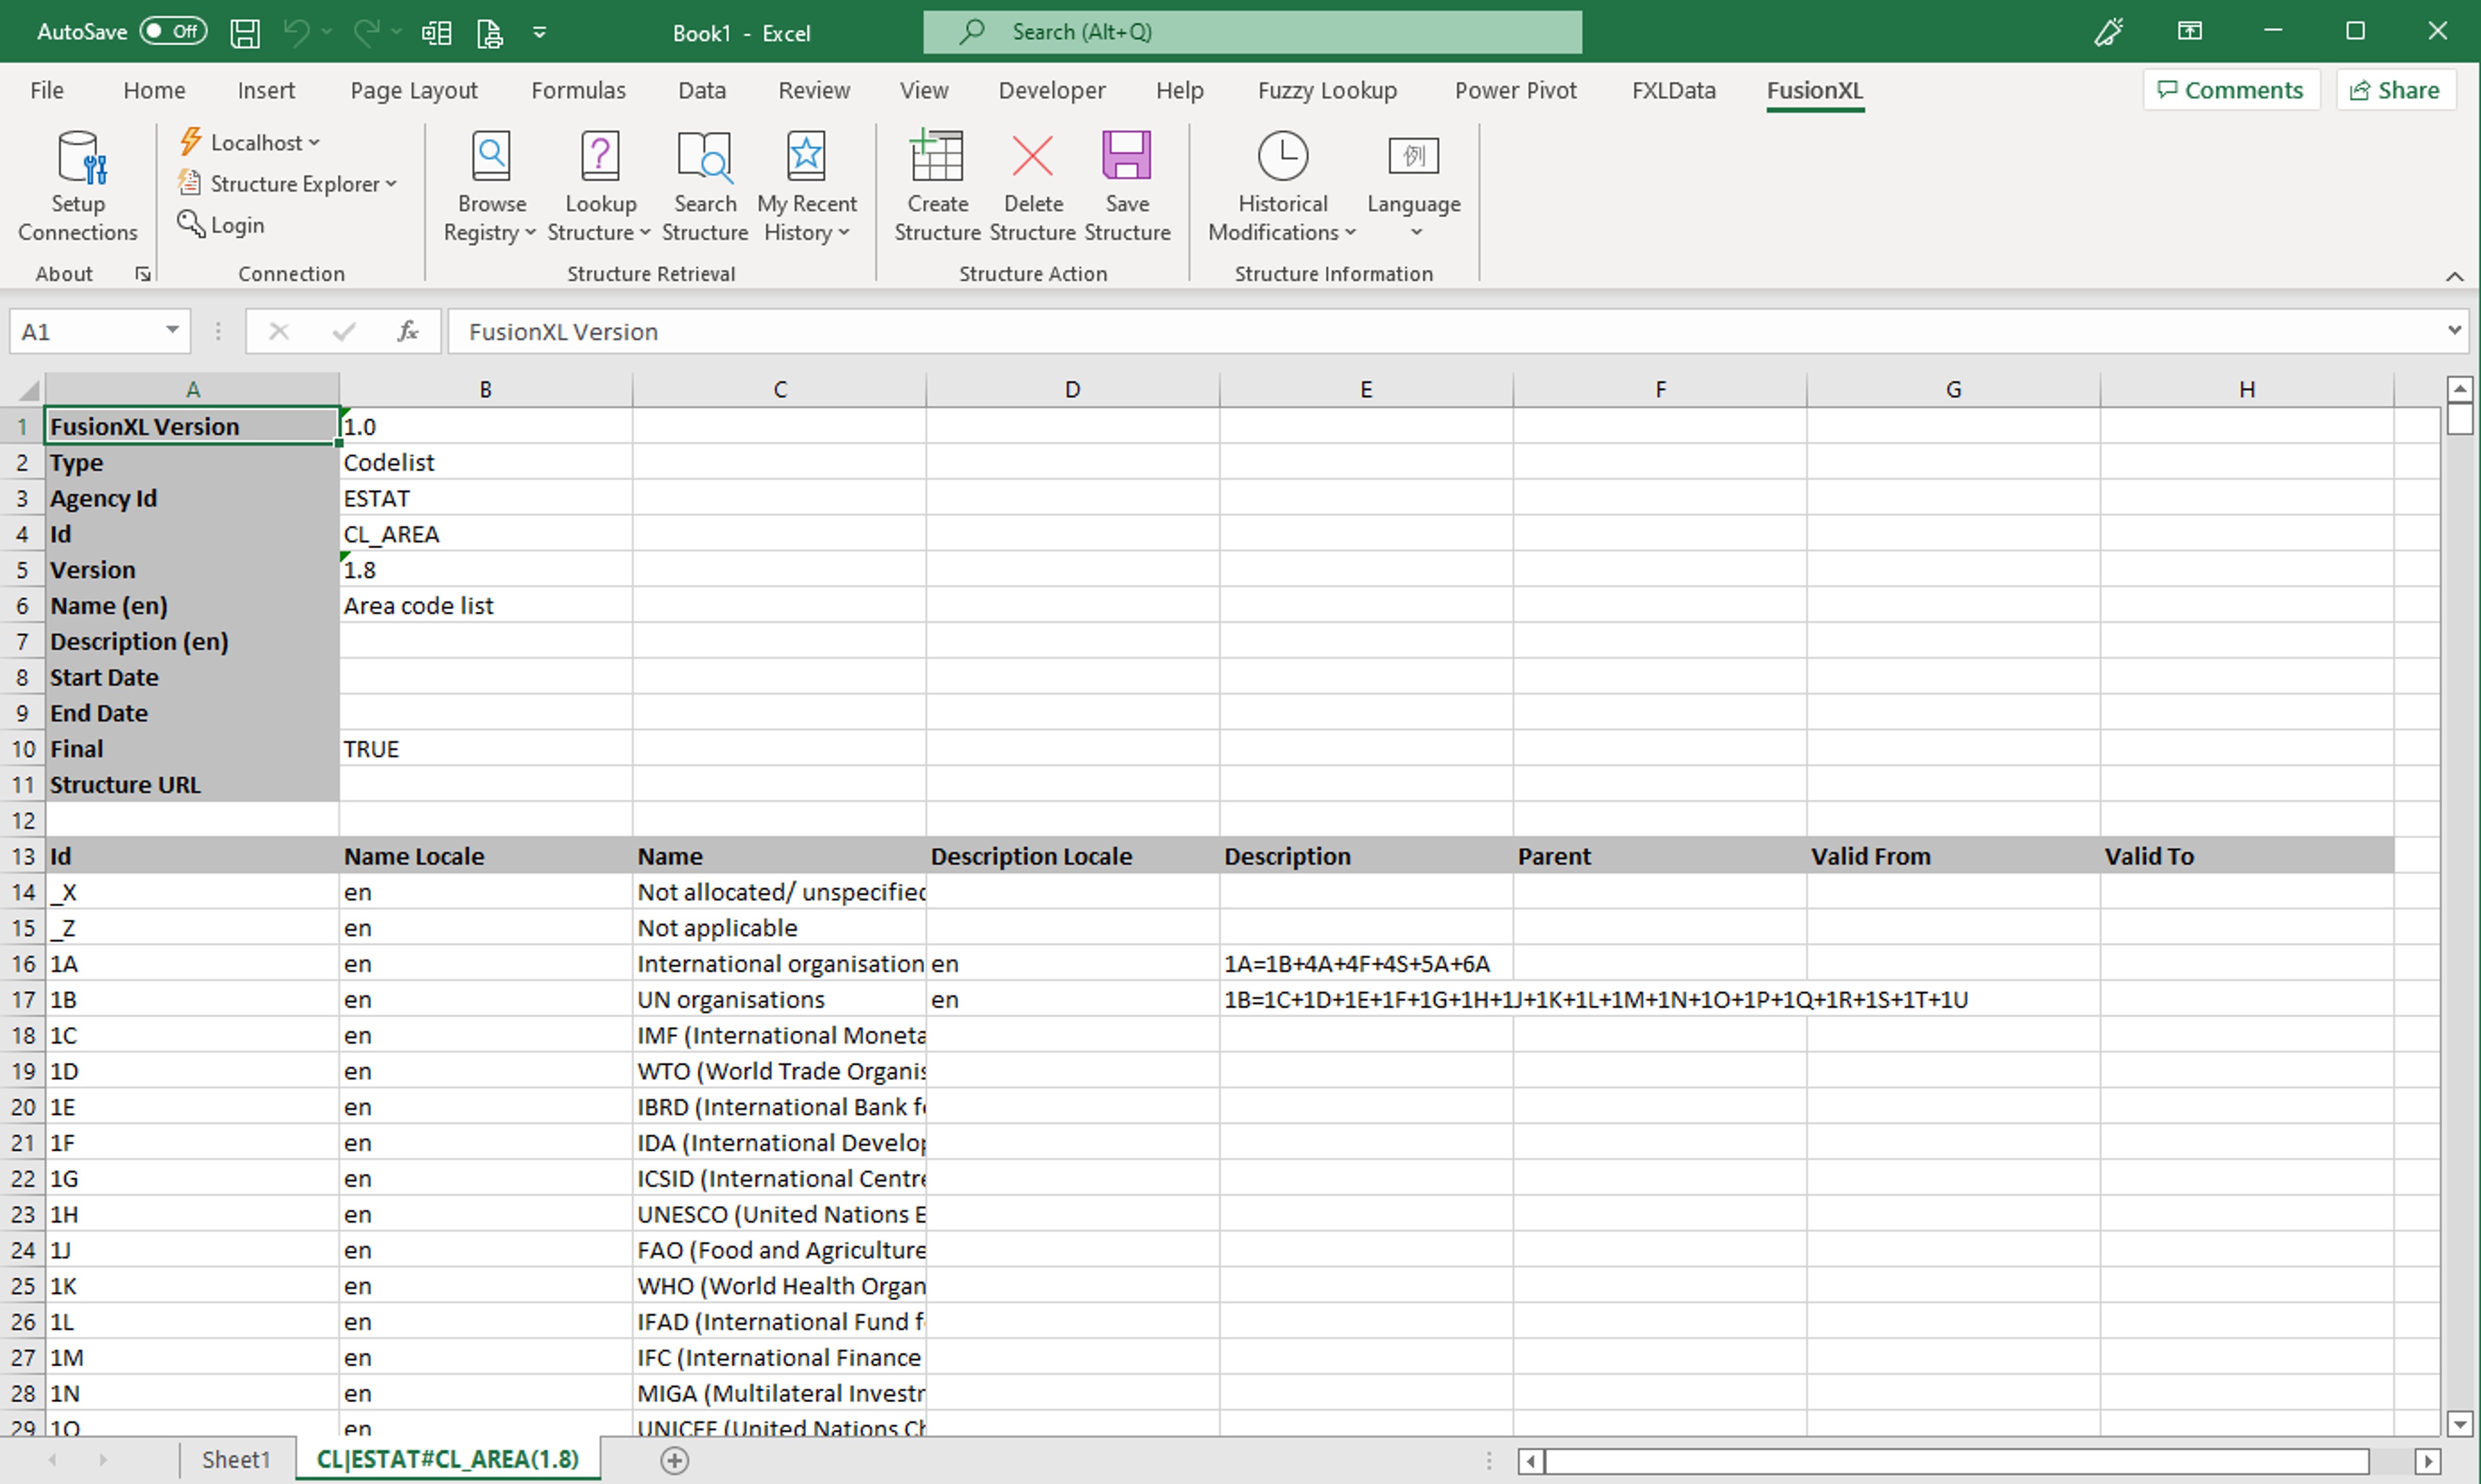Expand the Language dropdown menu
The image size is (2481, 1484).
(x=1415, y=232)
